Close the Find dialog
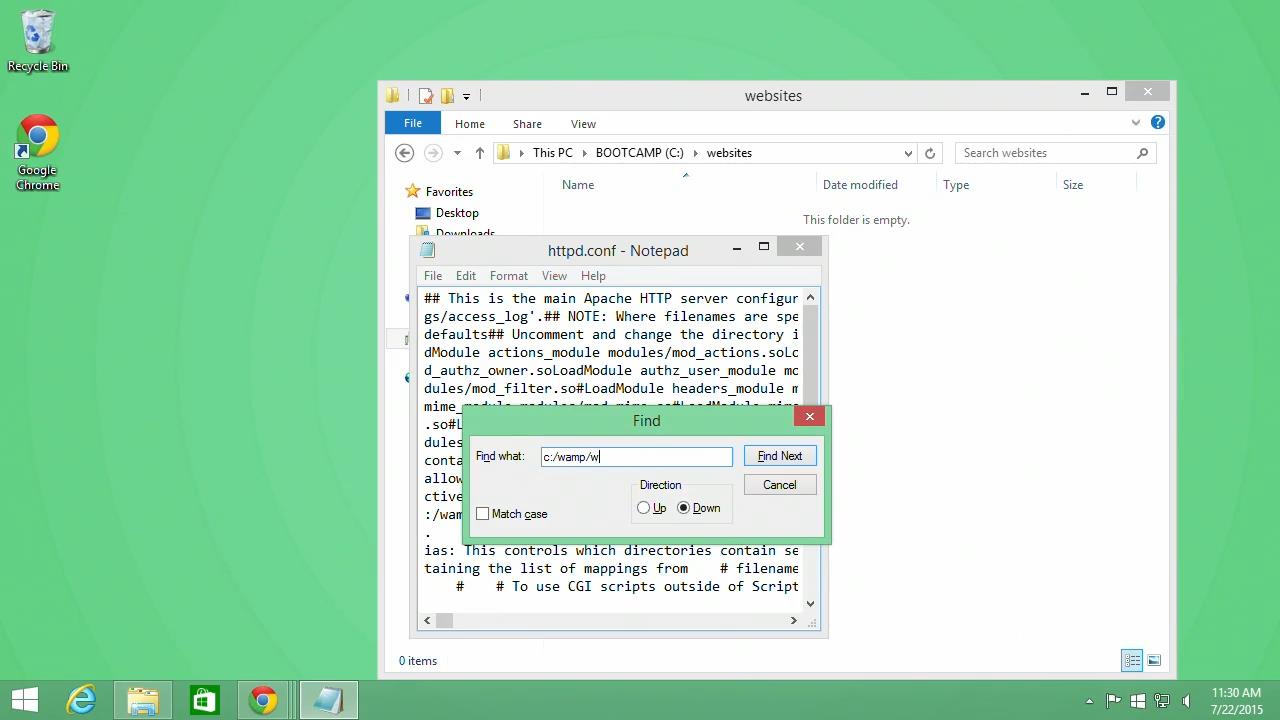Screen dimensions: 1280x720 tap(810, 416)
